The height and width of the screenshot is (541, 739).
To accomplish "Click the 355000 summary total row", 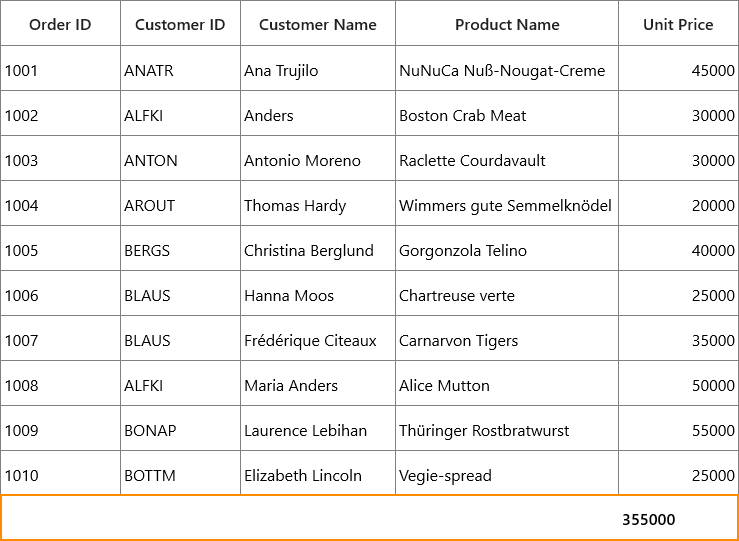I will tap(370, 517).
